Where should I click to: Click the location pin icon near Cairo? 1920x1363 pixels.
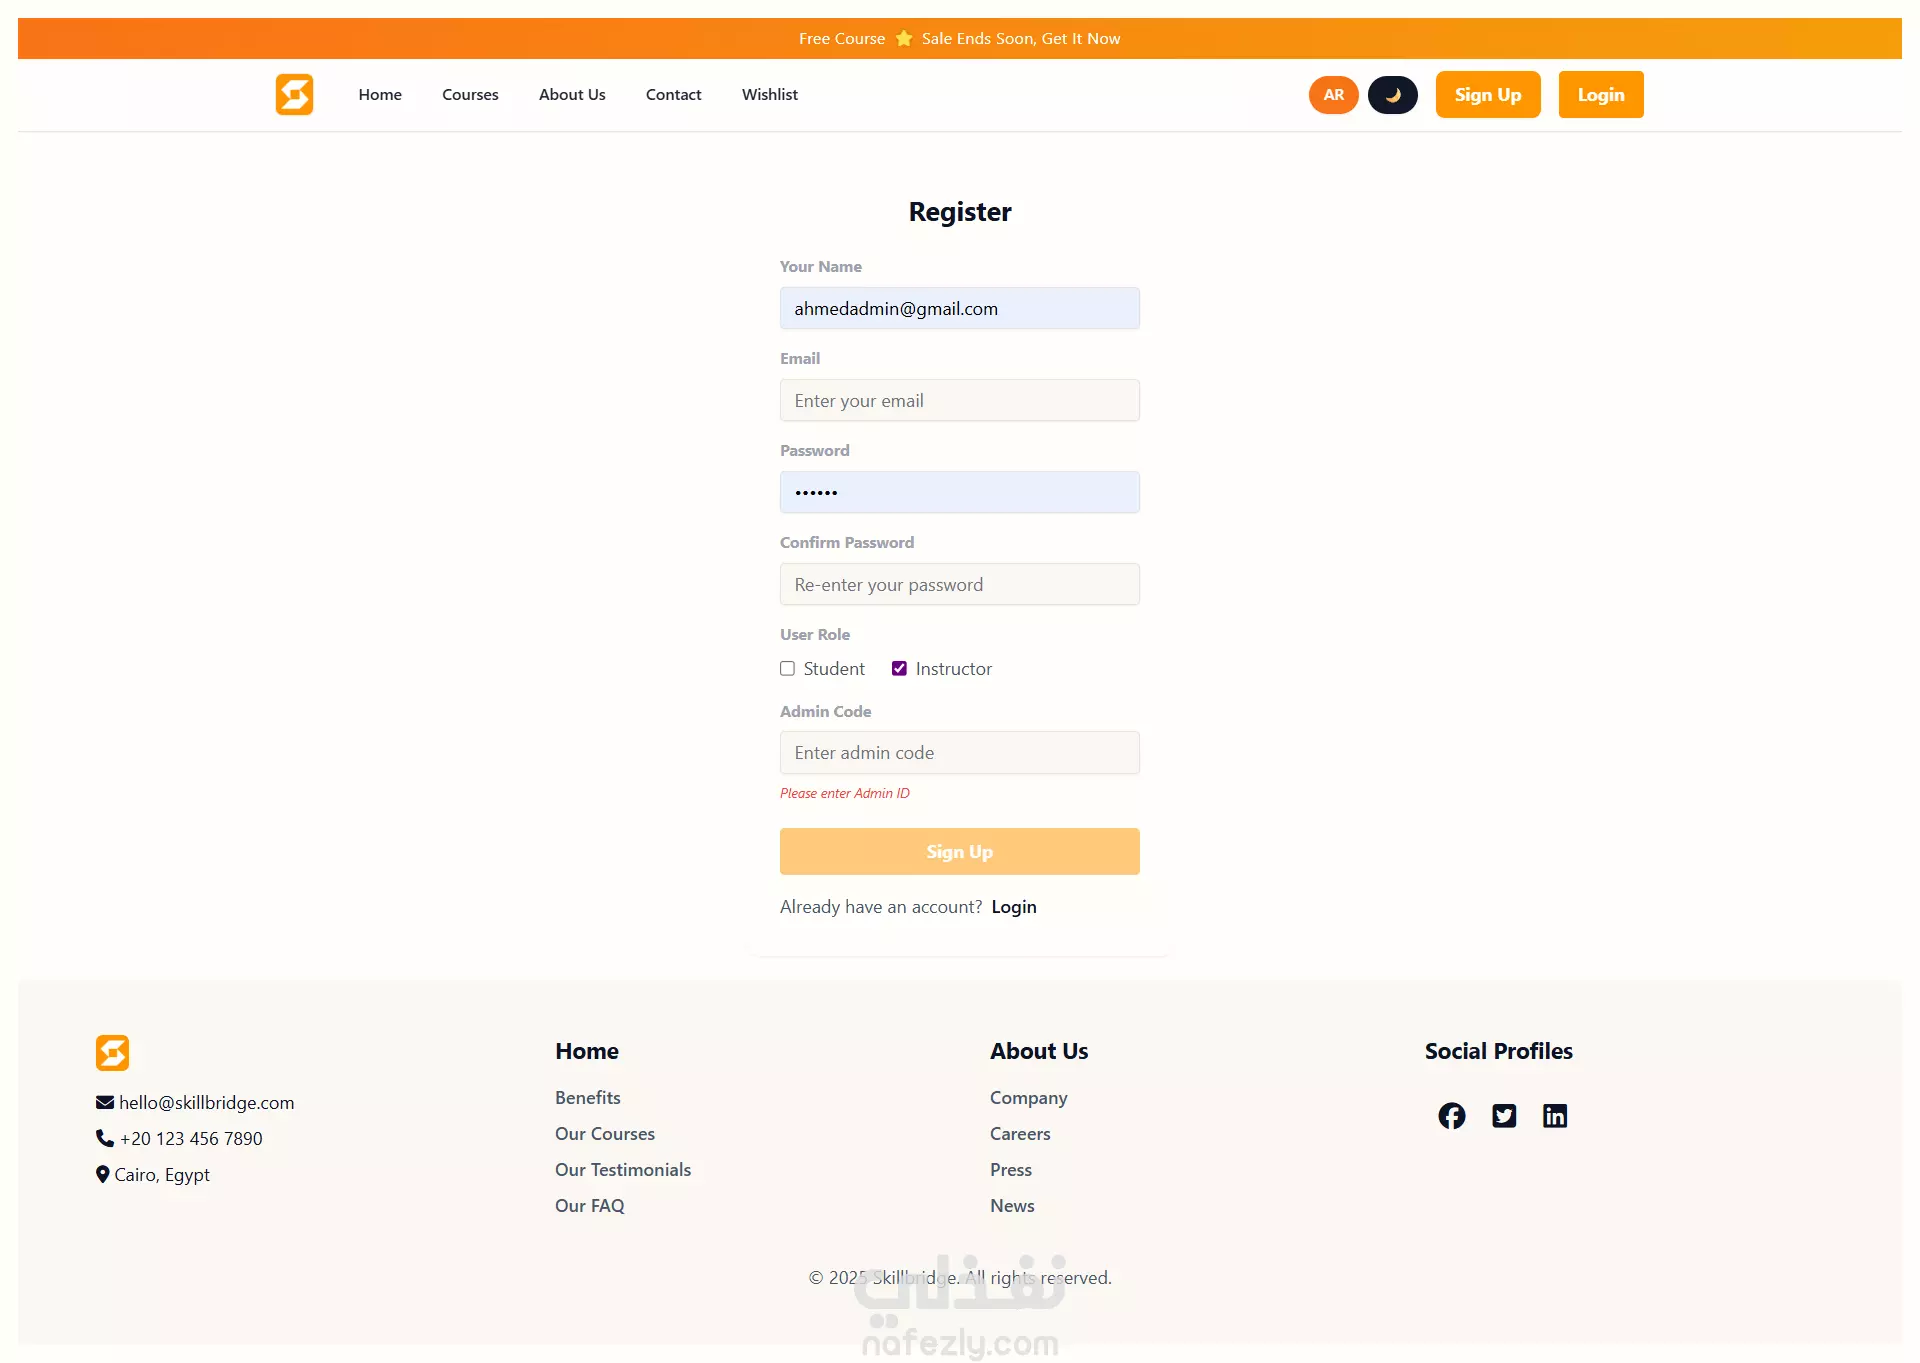tap(103, 1174)
